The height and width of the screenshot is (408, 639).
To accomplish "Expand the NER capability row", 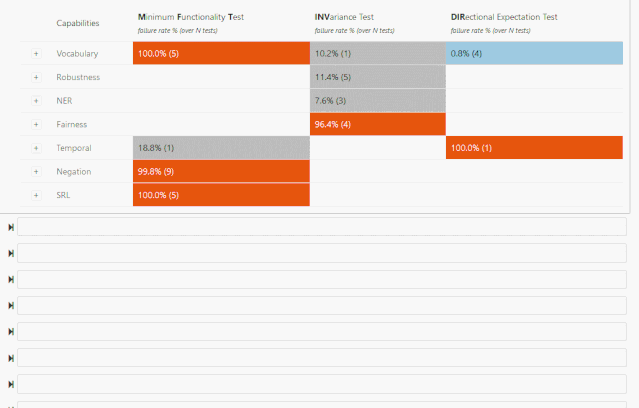I will coord(36,101).
